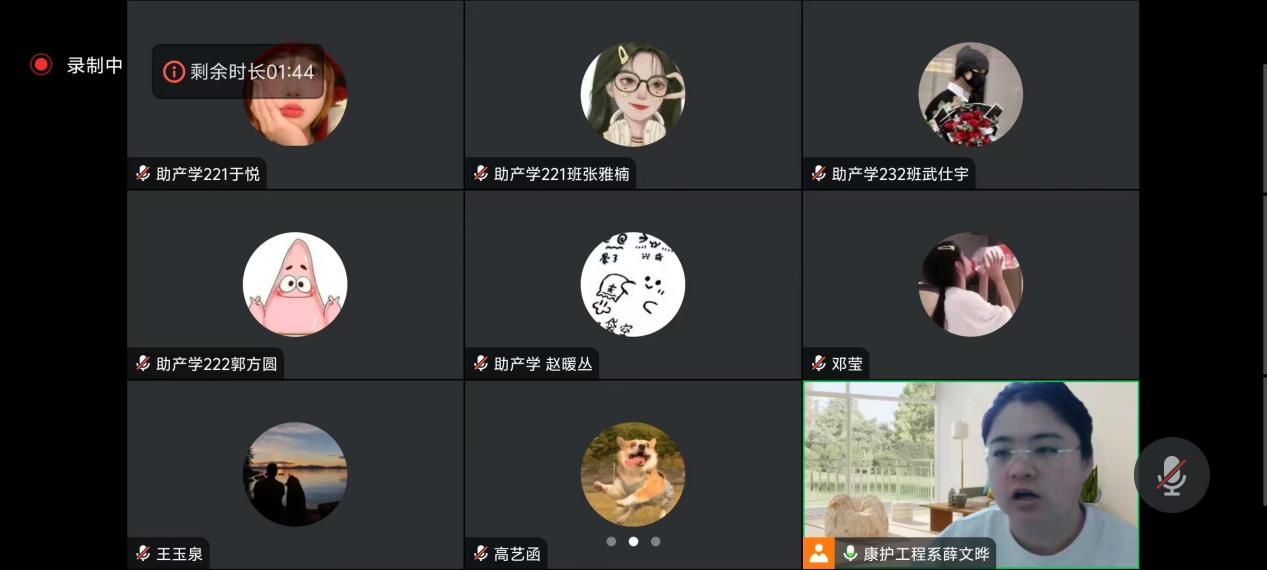Screen dimensions: 1267x570
Task: Click the 录制中 recording status label
Action: (x=95, y=65)
